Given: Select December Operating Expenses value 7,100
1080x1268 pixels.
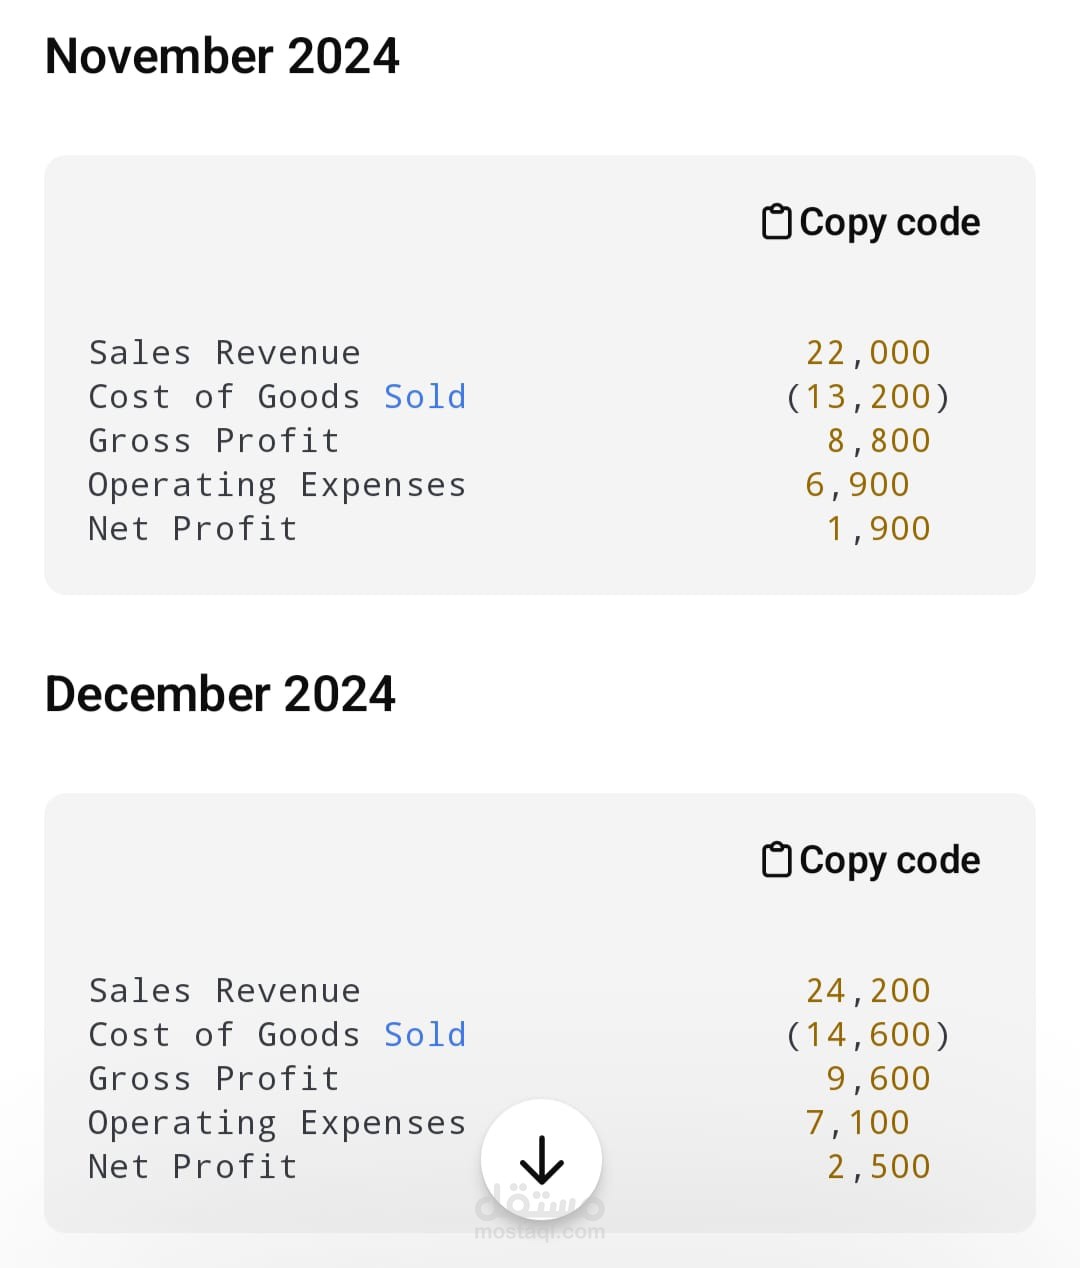Looking at the screenshot, I should [857, 1123].
